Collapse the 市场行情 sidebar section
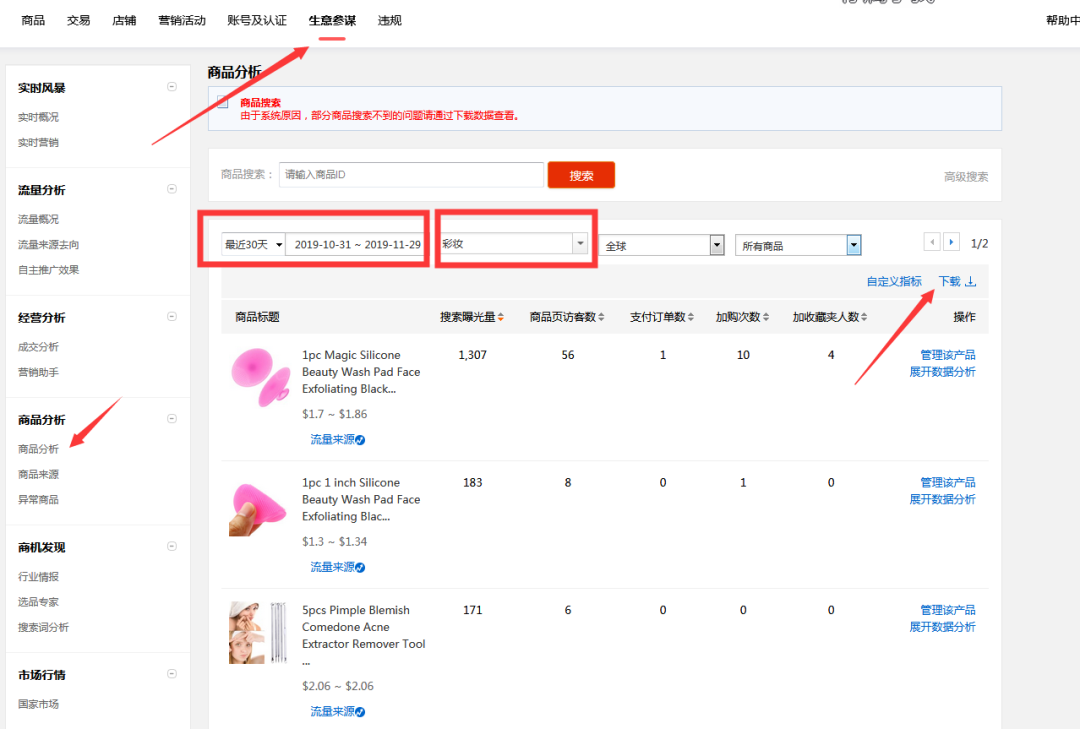Image resolution: width=1080 pixels, height=729 pixels. click(x=172, y=673)
